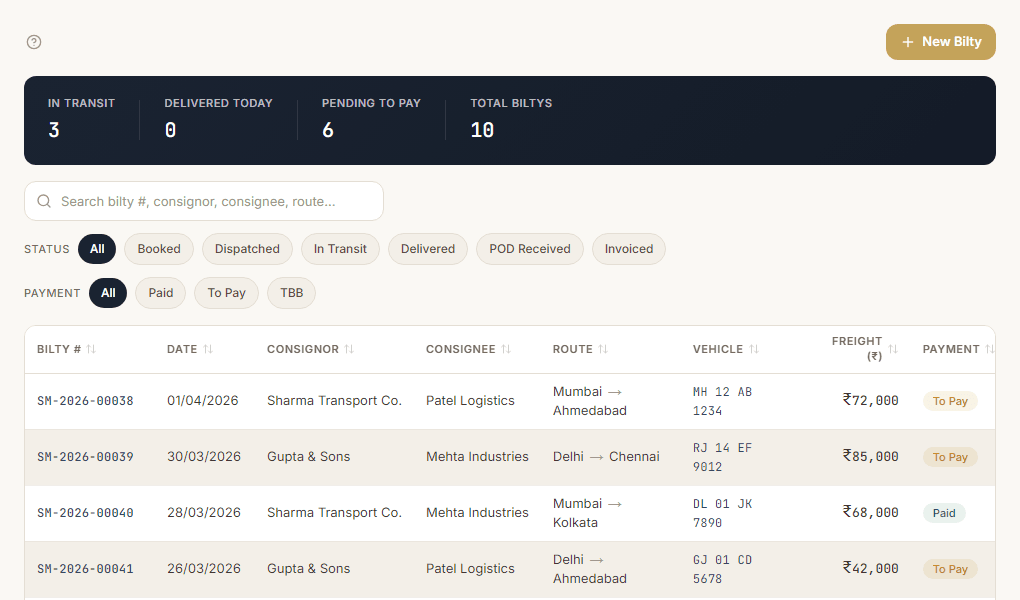Click the New Bilty button
This screenshot has height=600, width=1020.
tap(941, 42)
